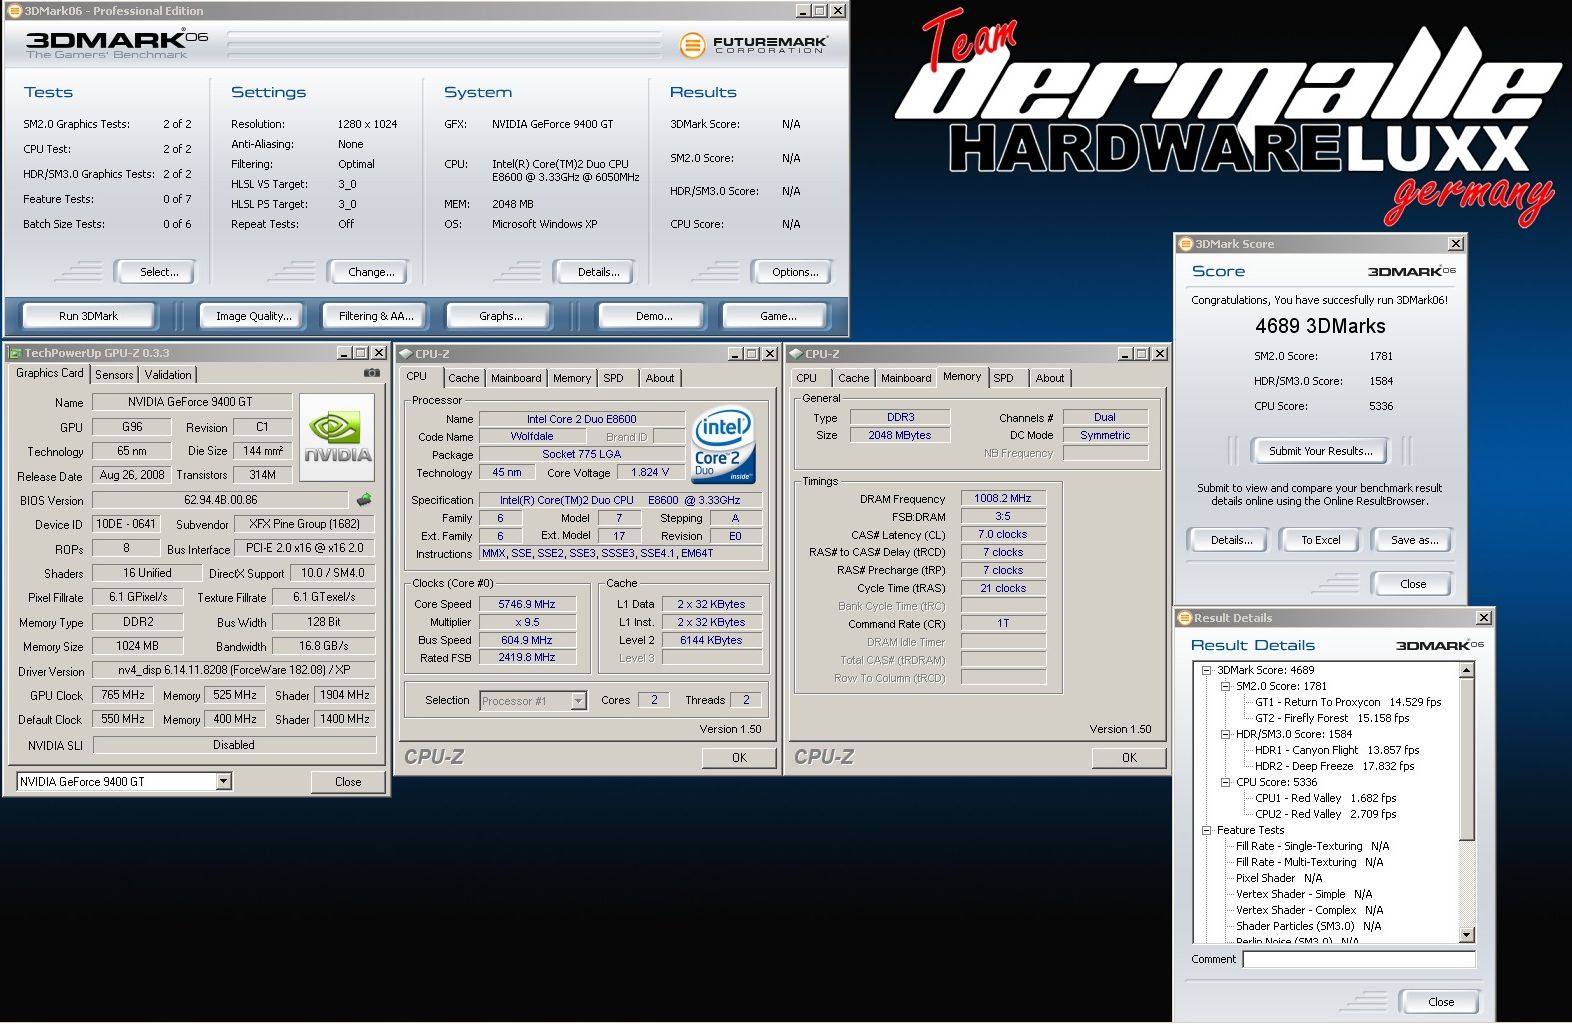Click OK in CPU-Z processor window
This screenshot has width=1572, height=1024.
[739, 758]
